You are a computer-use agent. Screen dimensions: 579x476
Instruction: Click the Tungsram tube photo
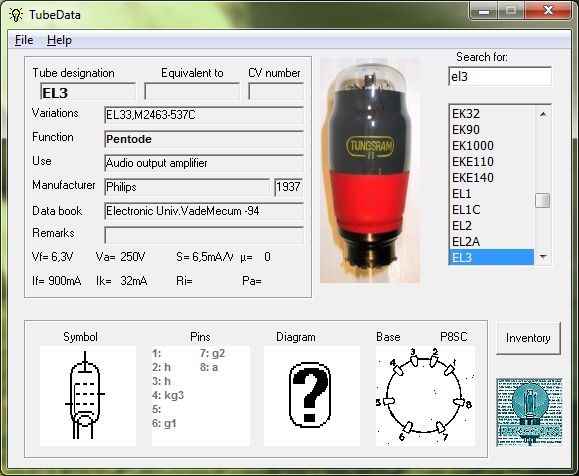point(370,170)
